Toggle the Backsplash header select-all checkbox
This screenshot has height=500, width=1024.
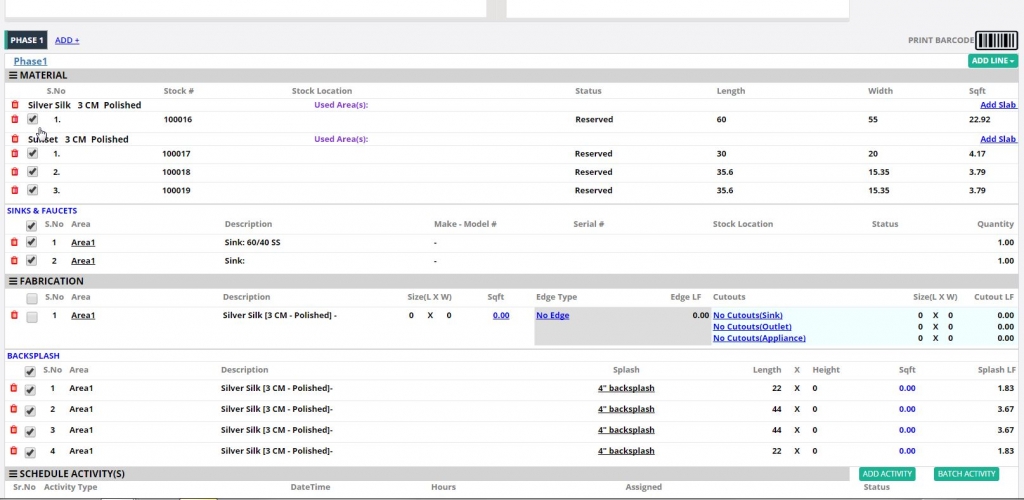click(30, 371)
